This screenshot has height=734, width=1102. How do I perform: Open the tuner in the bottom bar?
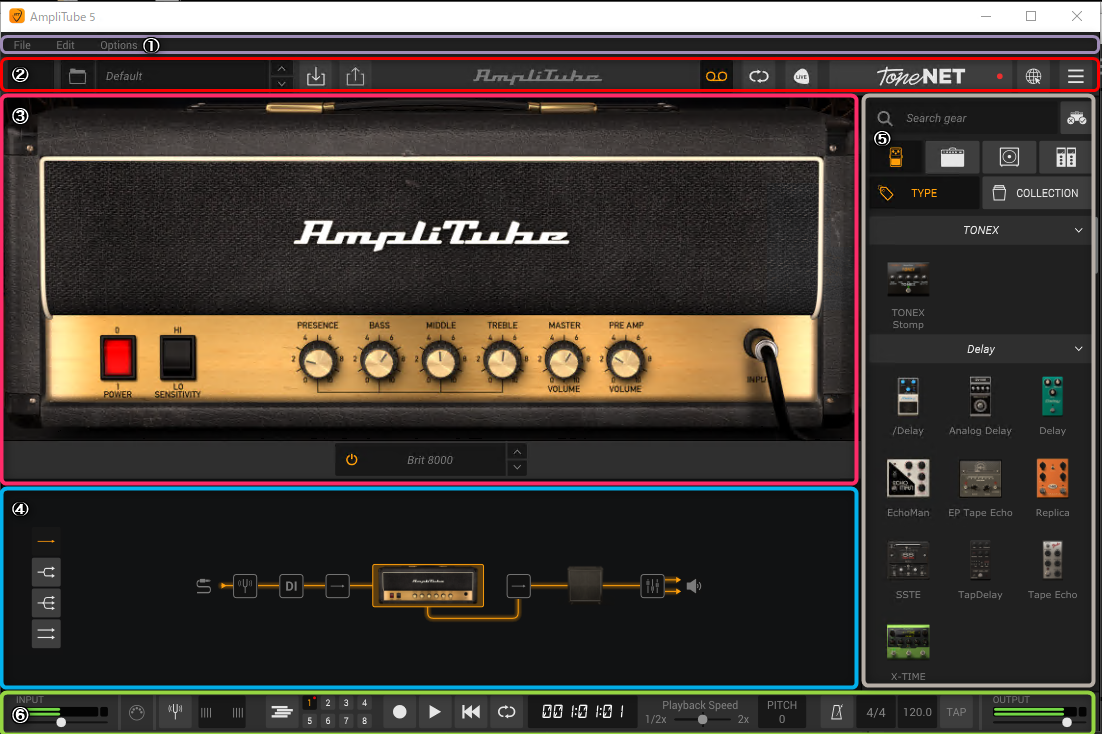point(174,712)
